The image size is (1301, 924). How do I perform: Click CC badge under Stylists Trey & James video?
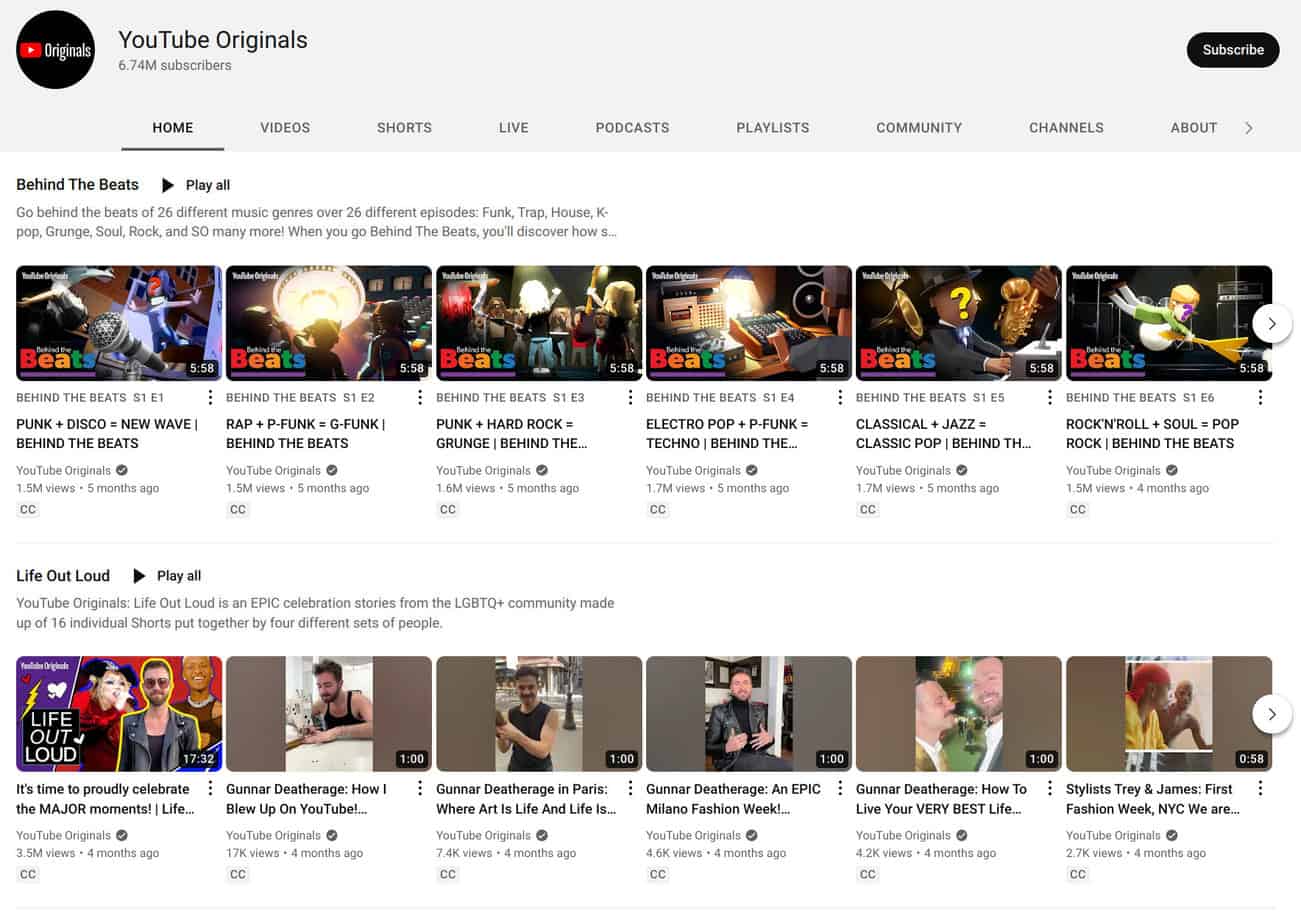point(1078,875)
